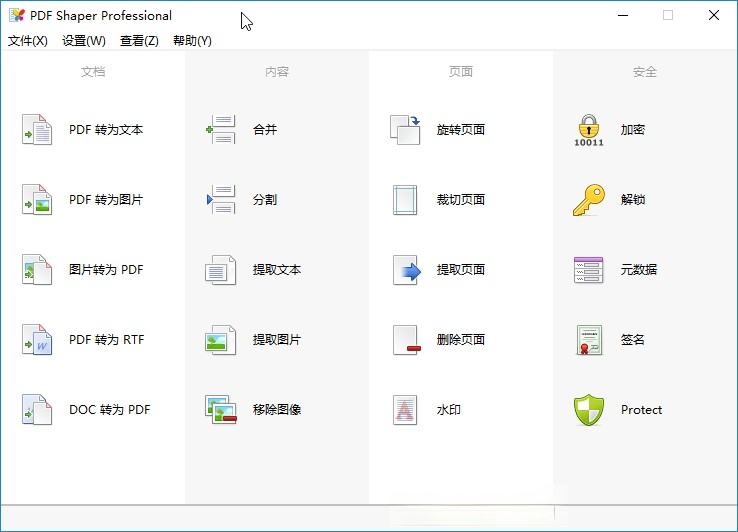Click the 提取文本 icon
This screenshot has height=532, width=738.
point(220,270)
